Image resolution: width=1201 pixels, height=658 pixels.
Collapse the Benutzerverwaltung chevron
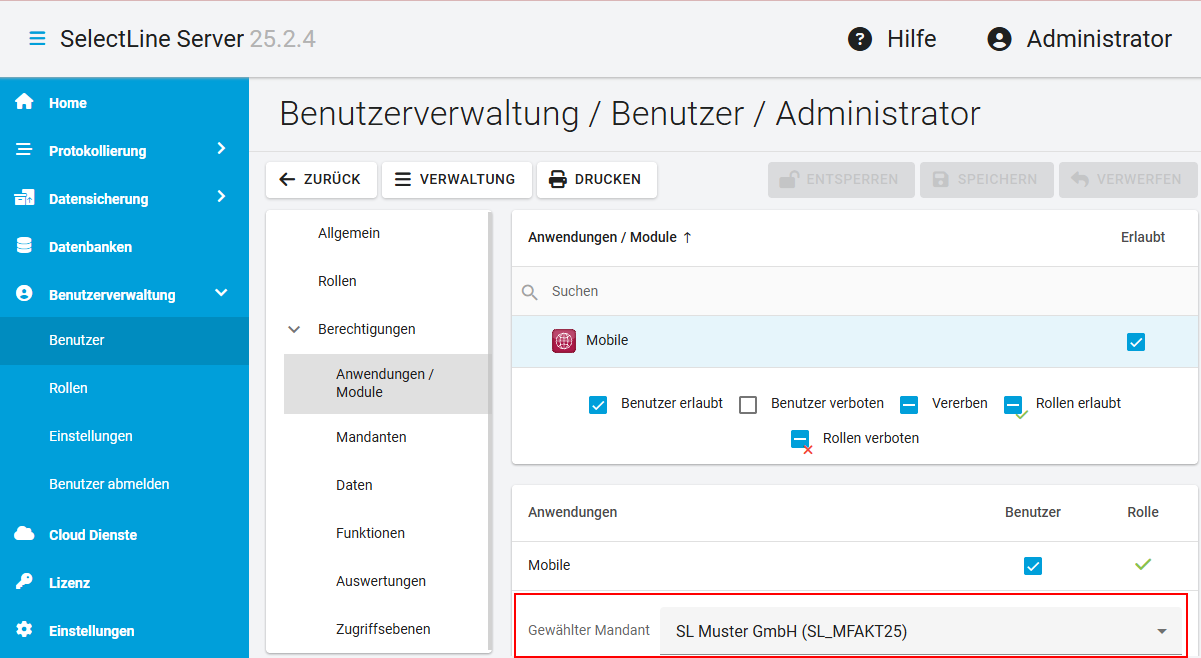click(221, 293)
